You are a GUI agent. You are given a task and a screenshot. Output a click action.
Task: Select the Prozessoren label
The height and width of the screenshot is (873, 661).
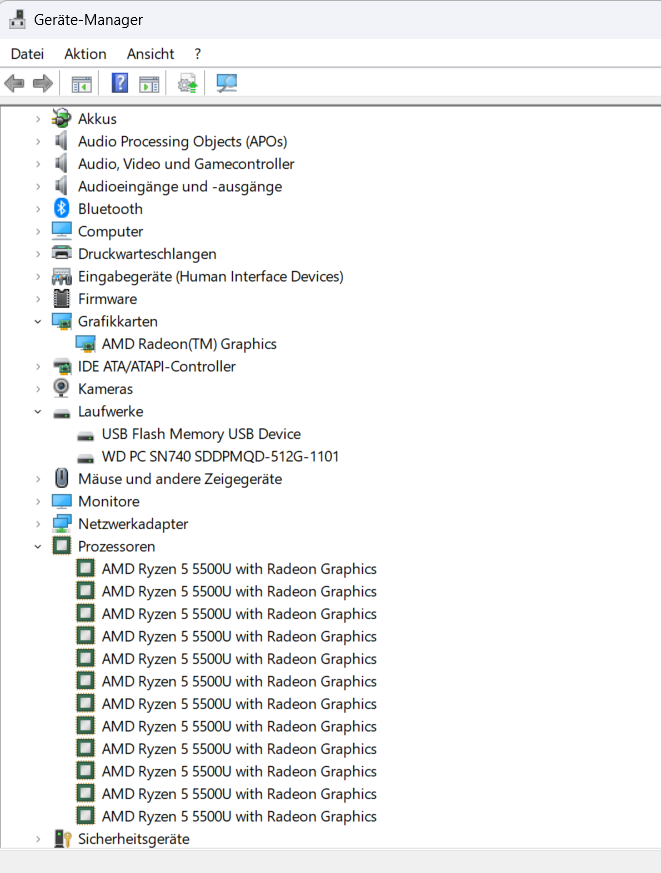[x=116, y=546]
